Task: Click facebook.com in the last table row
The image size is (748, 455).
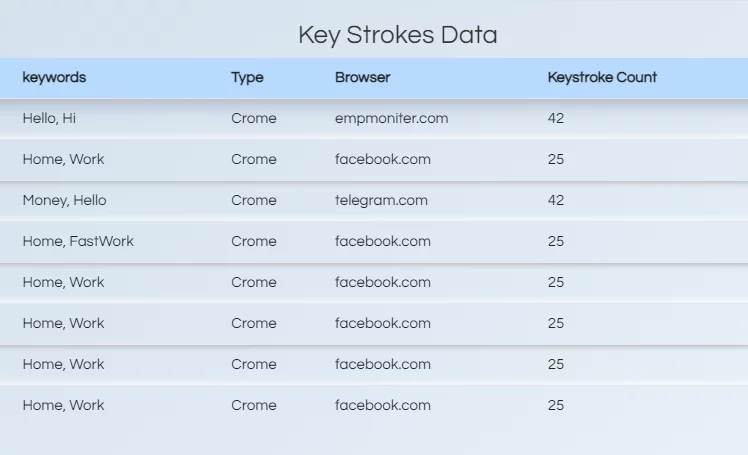Action: [x=383, y=405]
